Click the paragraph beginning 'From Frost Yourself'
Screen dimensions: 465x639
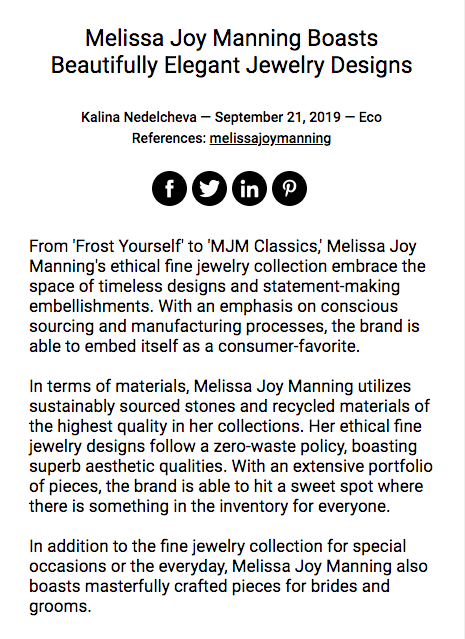click(227, 296)
